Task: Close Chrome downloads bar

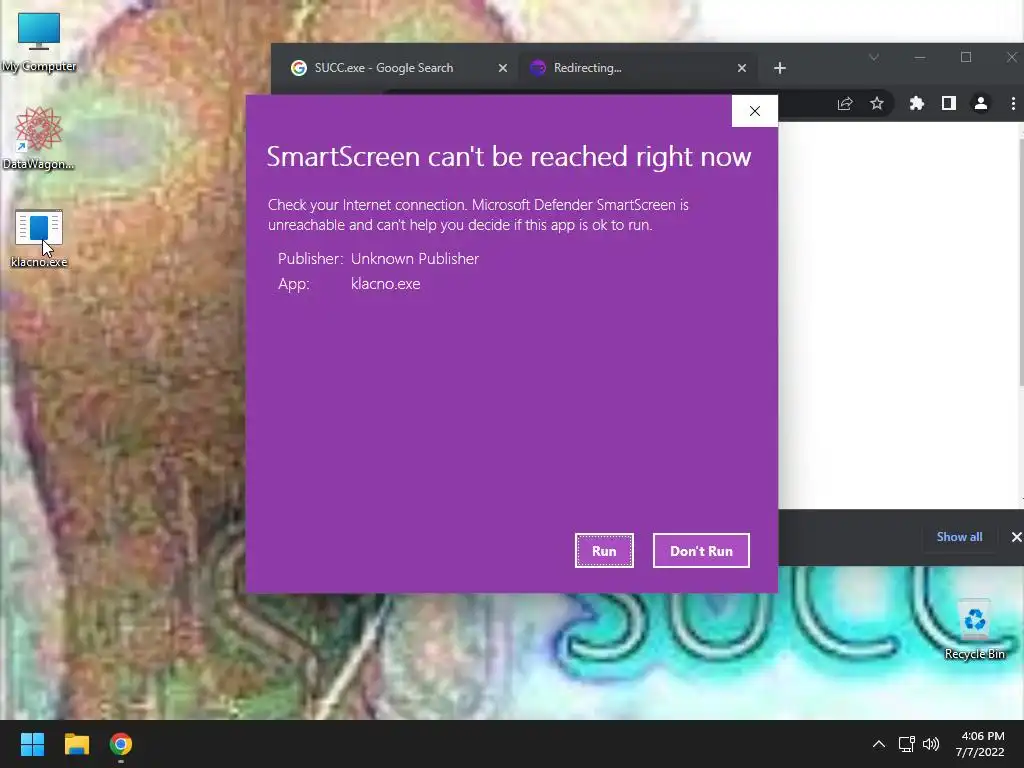Action: pos(1016,537)
